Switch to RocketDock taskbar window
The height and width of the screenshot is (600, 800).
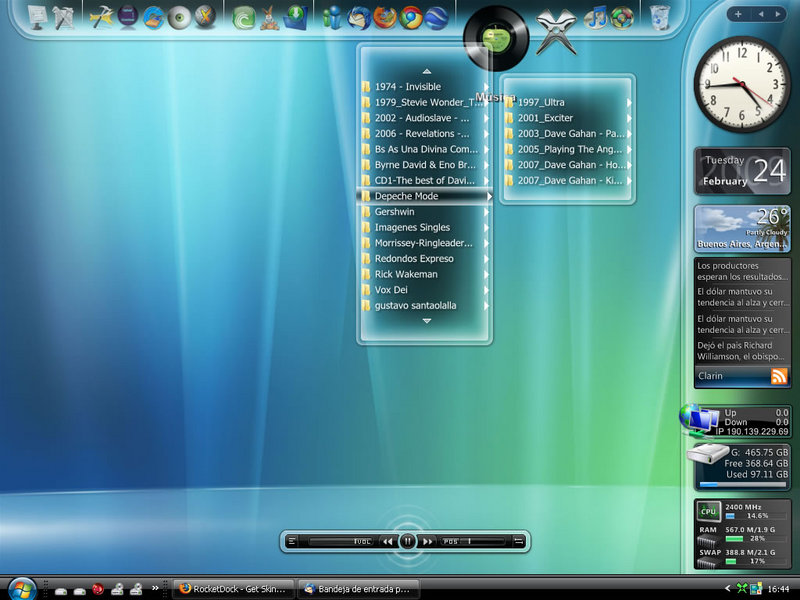pos(234,589)
